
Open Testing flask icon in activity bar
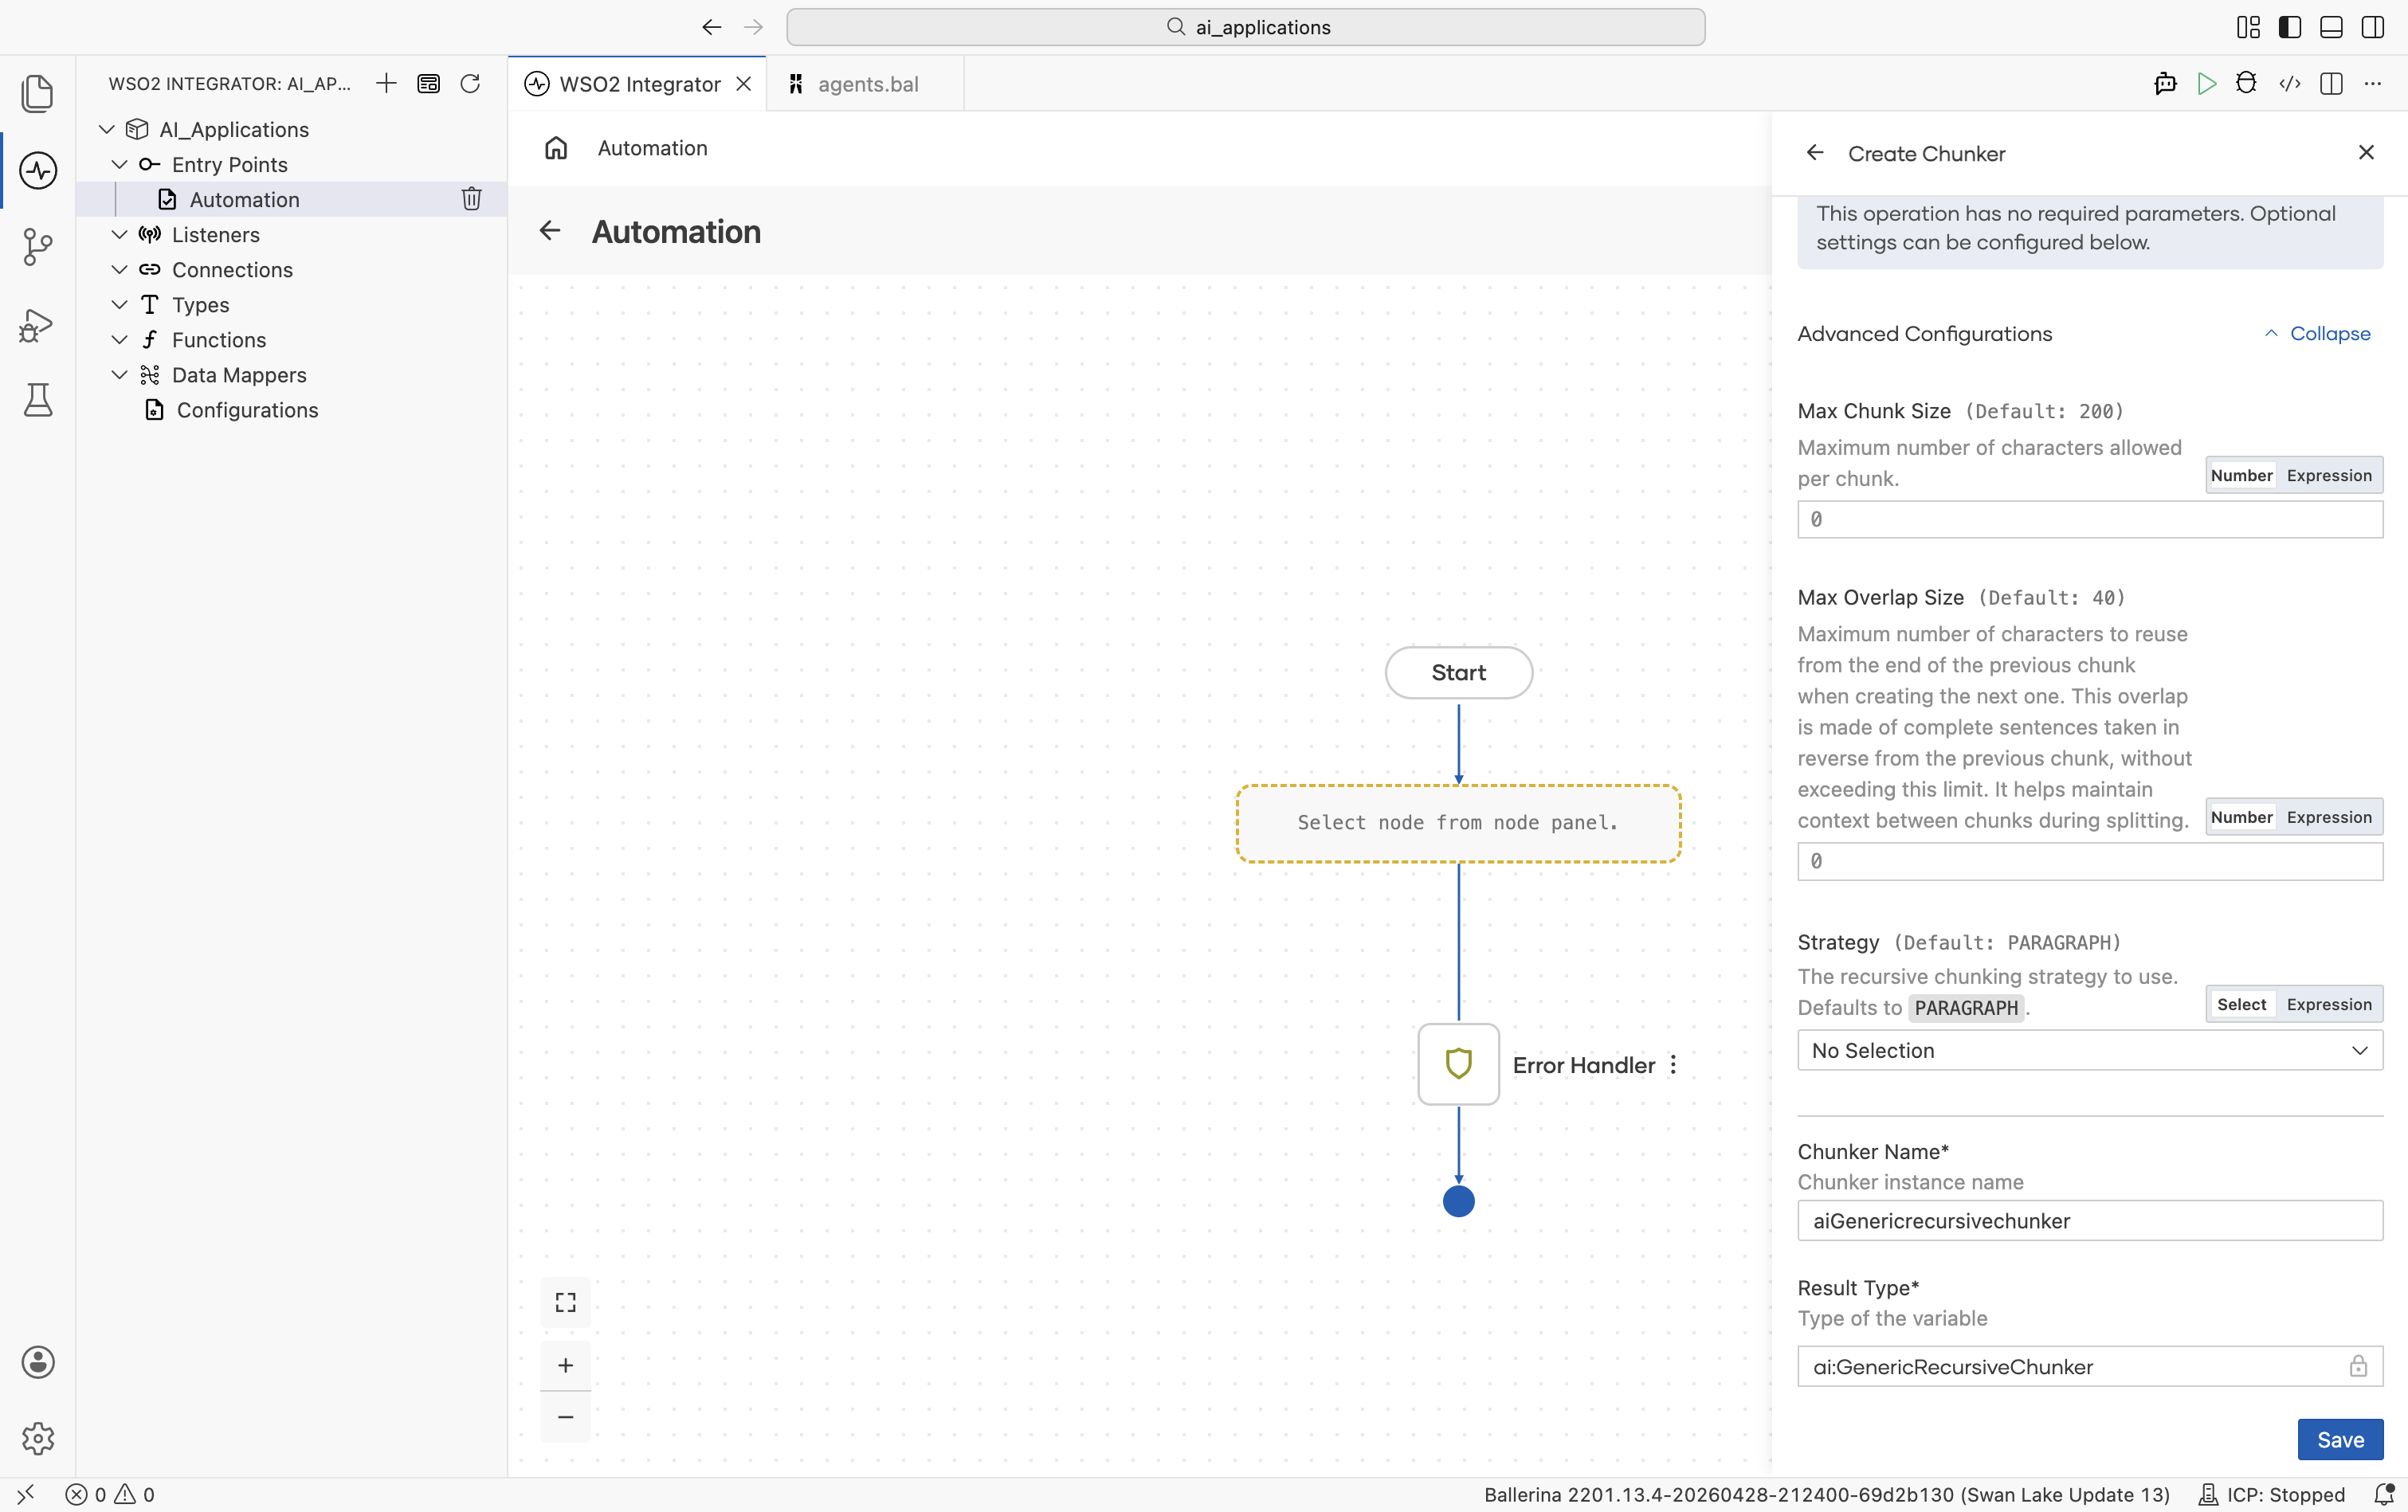(37, 400)
